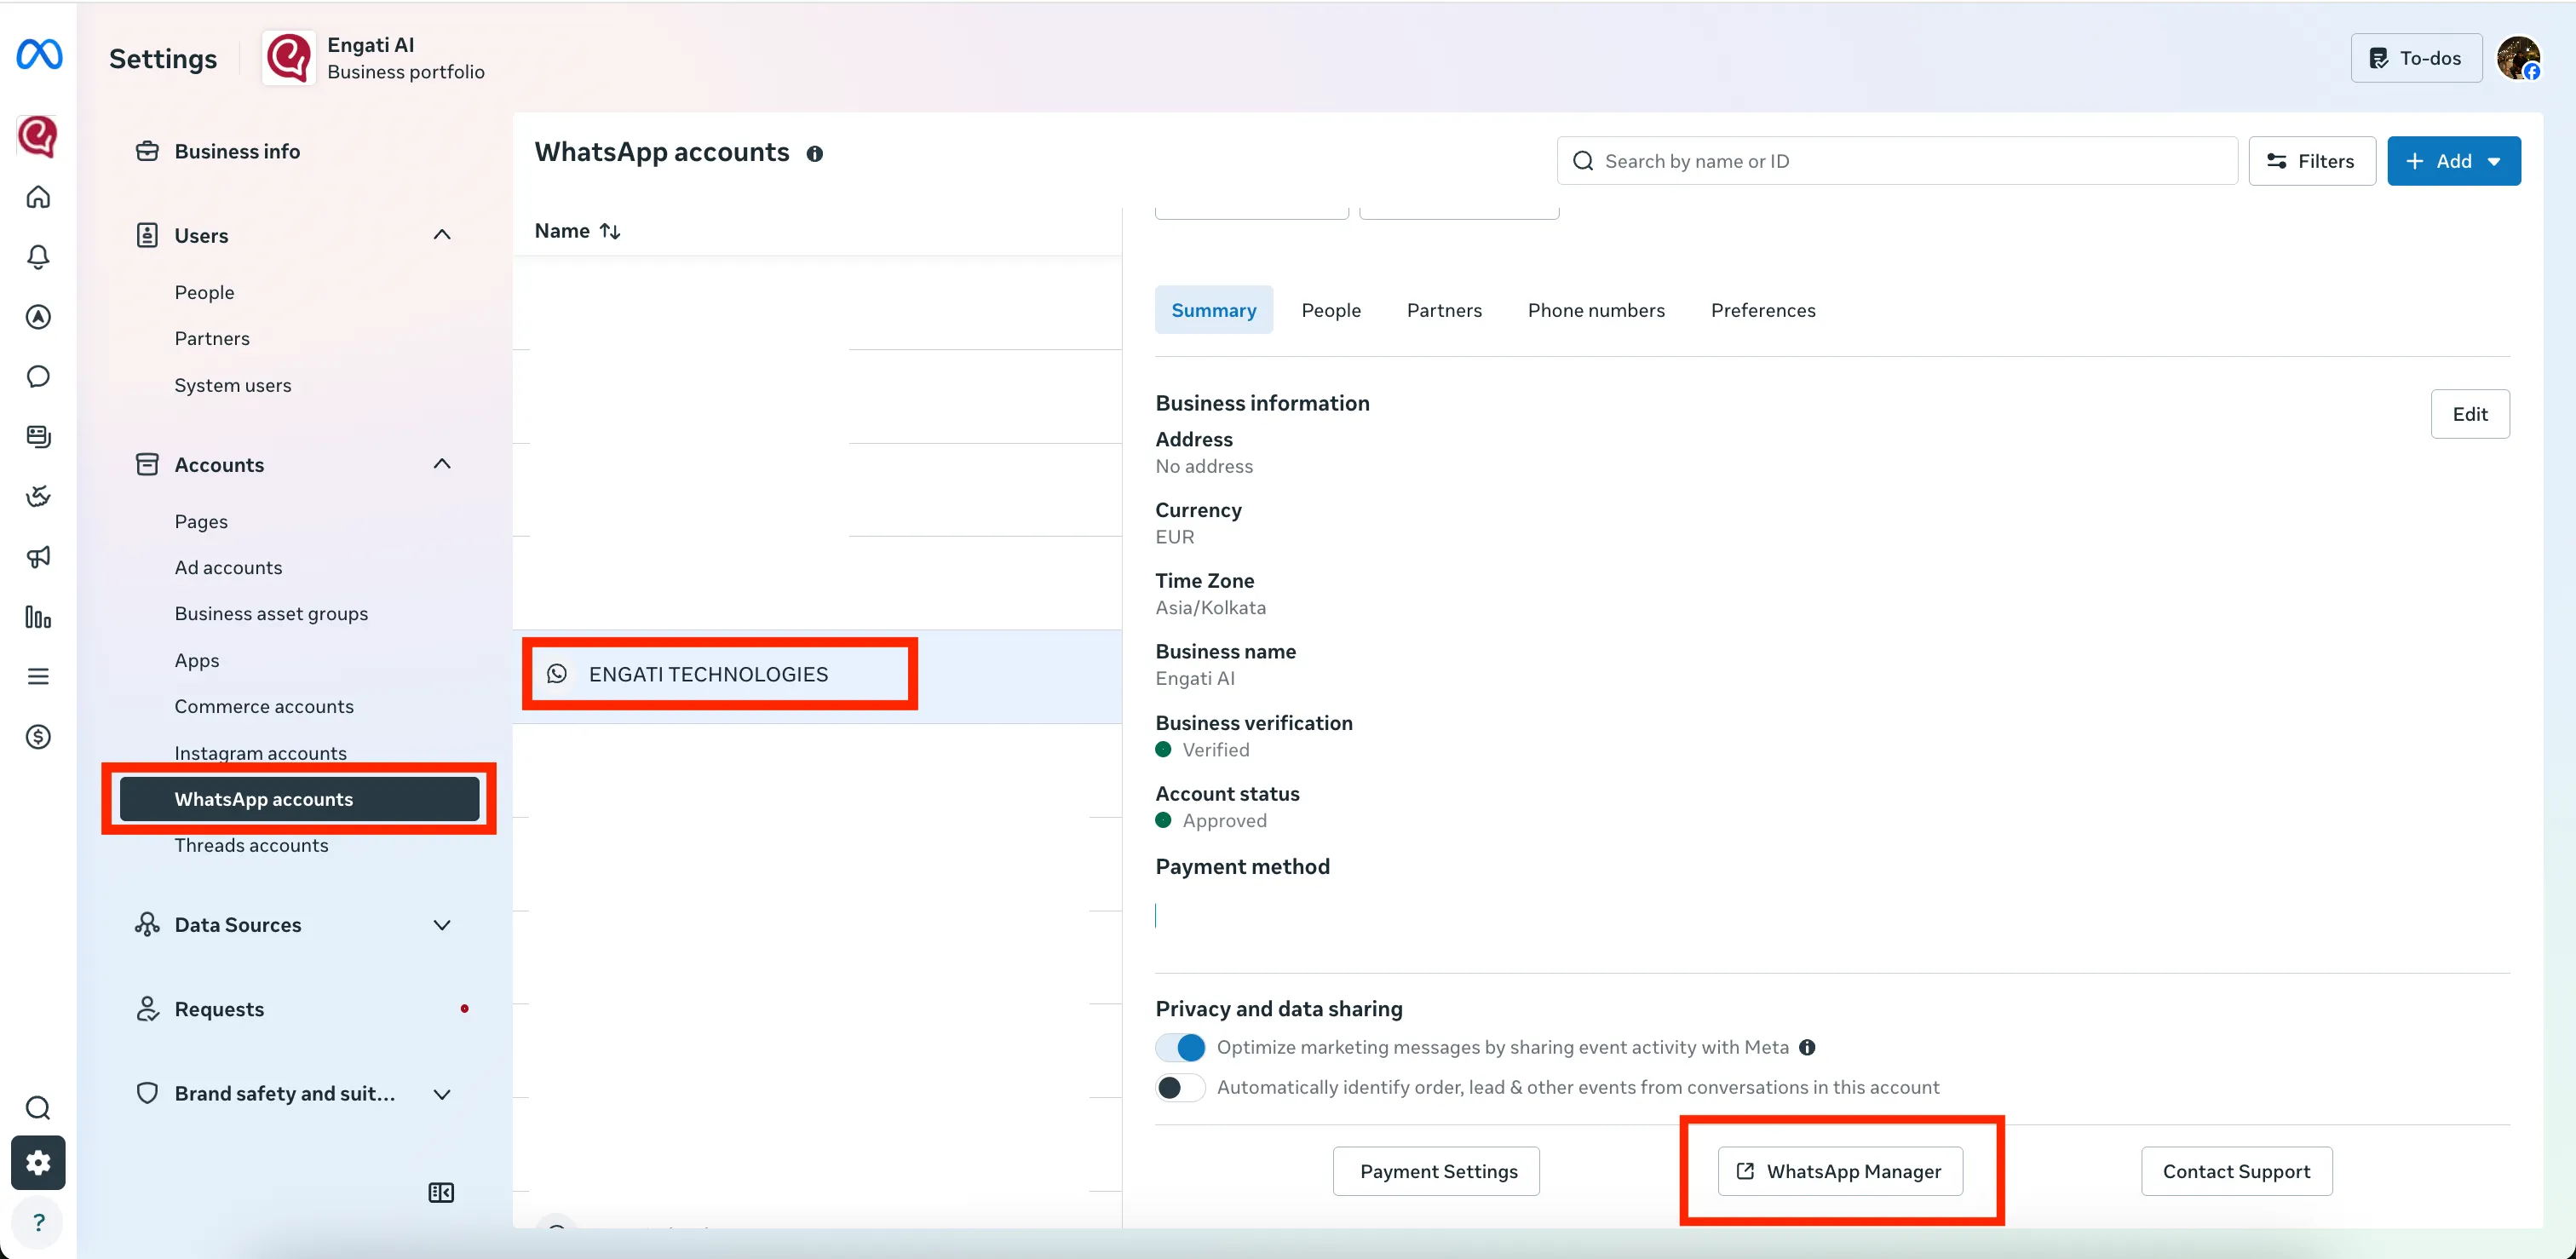2576x1259 pixels.
Task: Switch to the People tab
Action: click(x=1331, y=310)
